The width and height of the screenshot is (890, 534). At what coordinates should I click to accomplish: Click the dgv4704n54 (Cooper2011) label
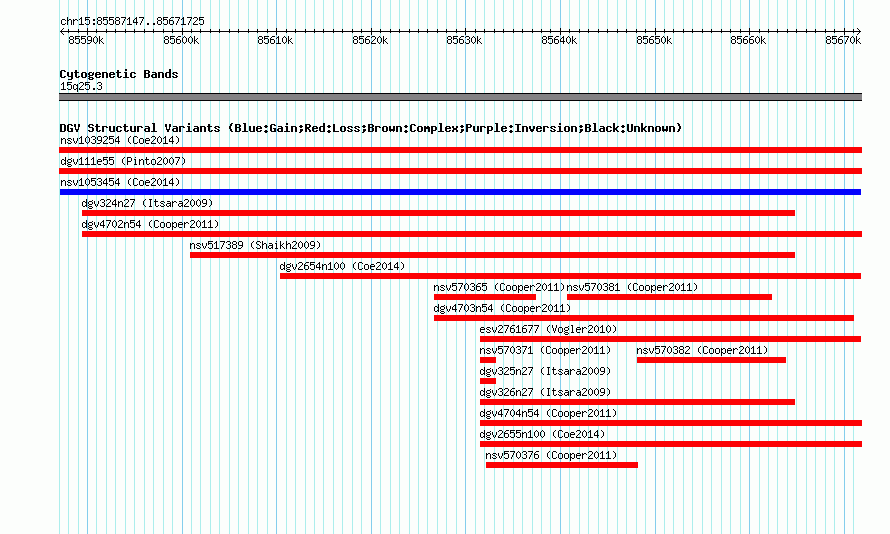pos(548,413)
